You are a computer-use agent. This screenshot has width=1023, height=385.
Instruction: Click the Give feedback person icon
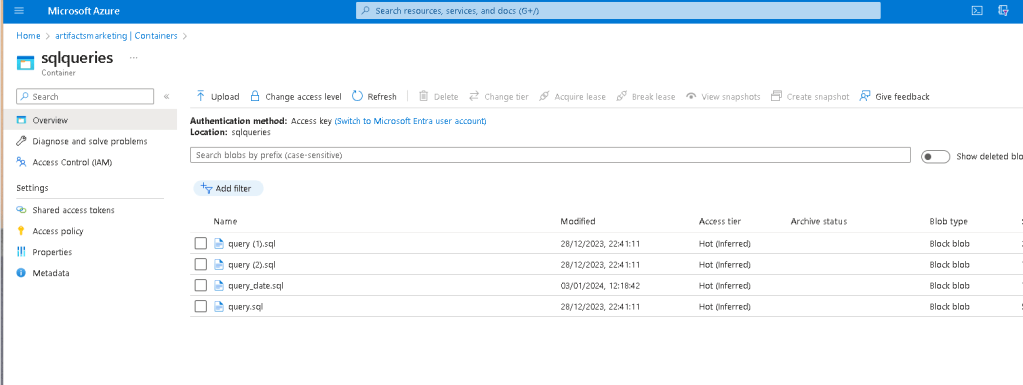point(865,96)
